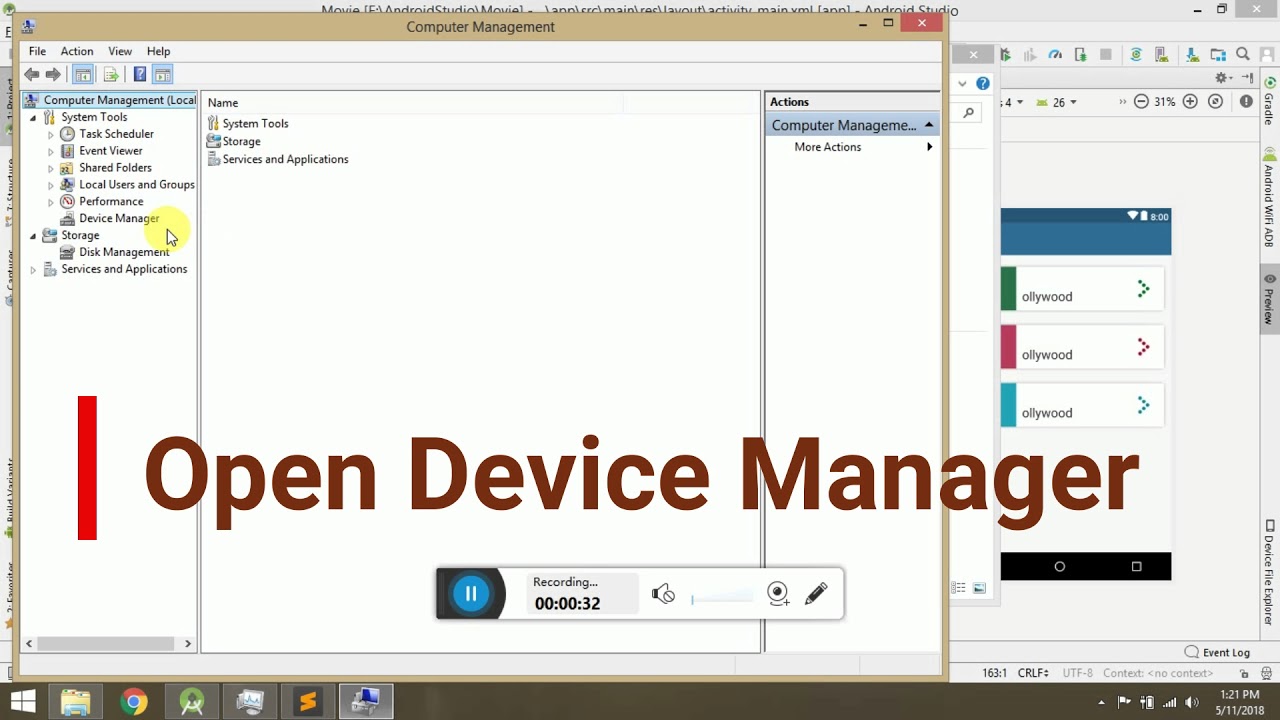
Task: Select Event Viewer in the tree
Action: click(110, 151)
